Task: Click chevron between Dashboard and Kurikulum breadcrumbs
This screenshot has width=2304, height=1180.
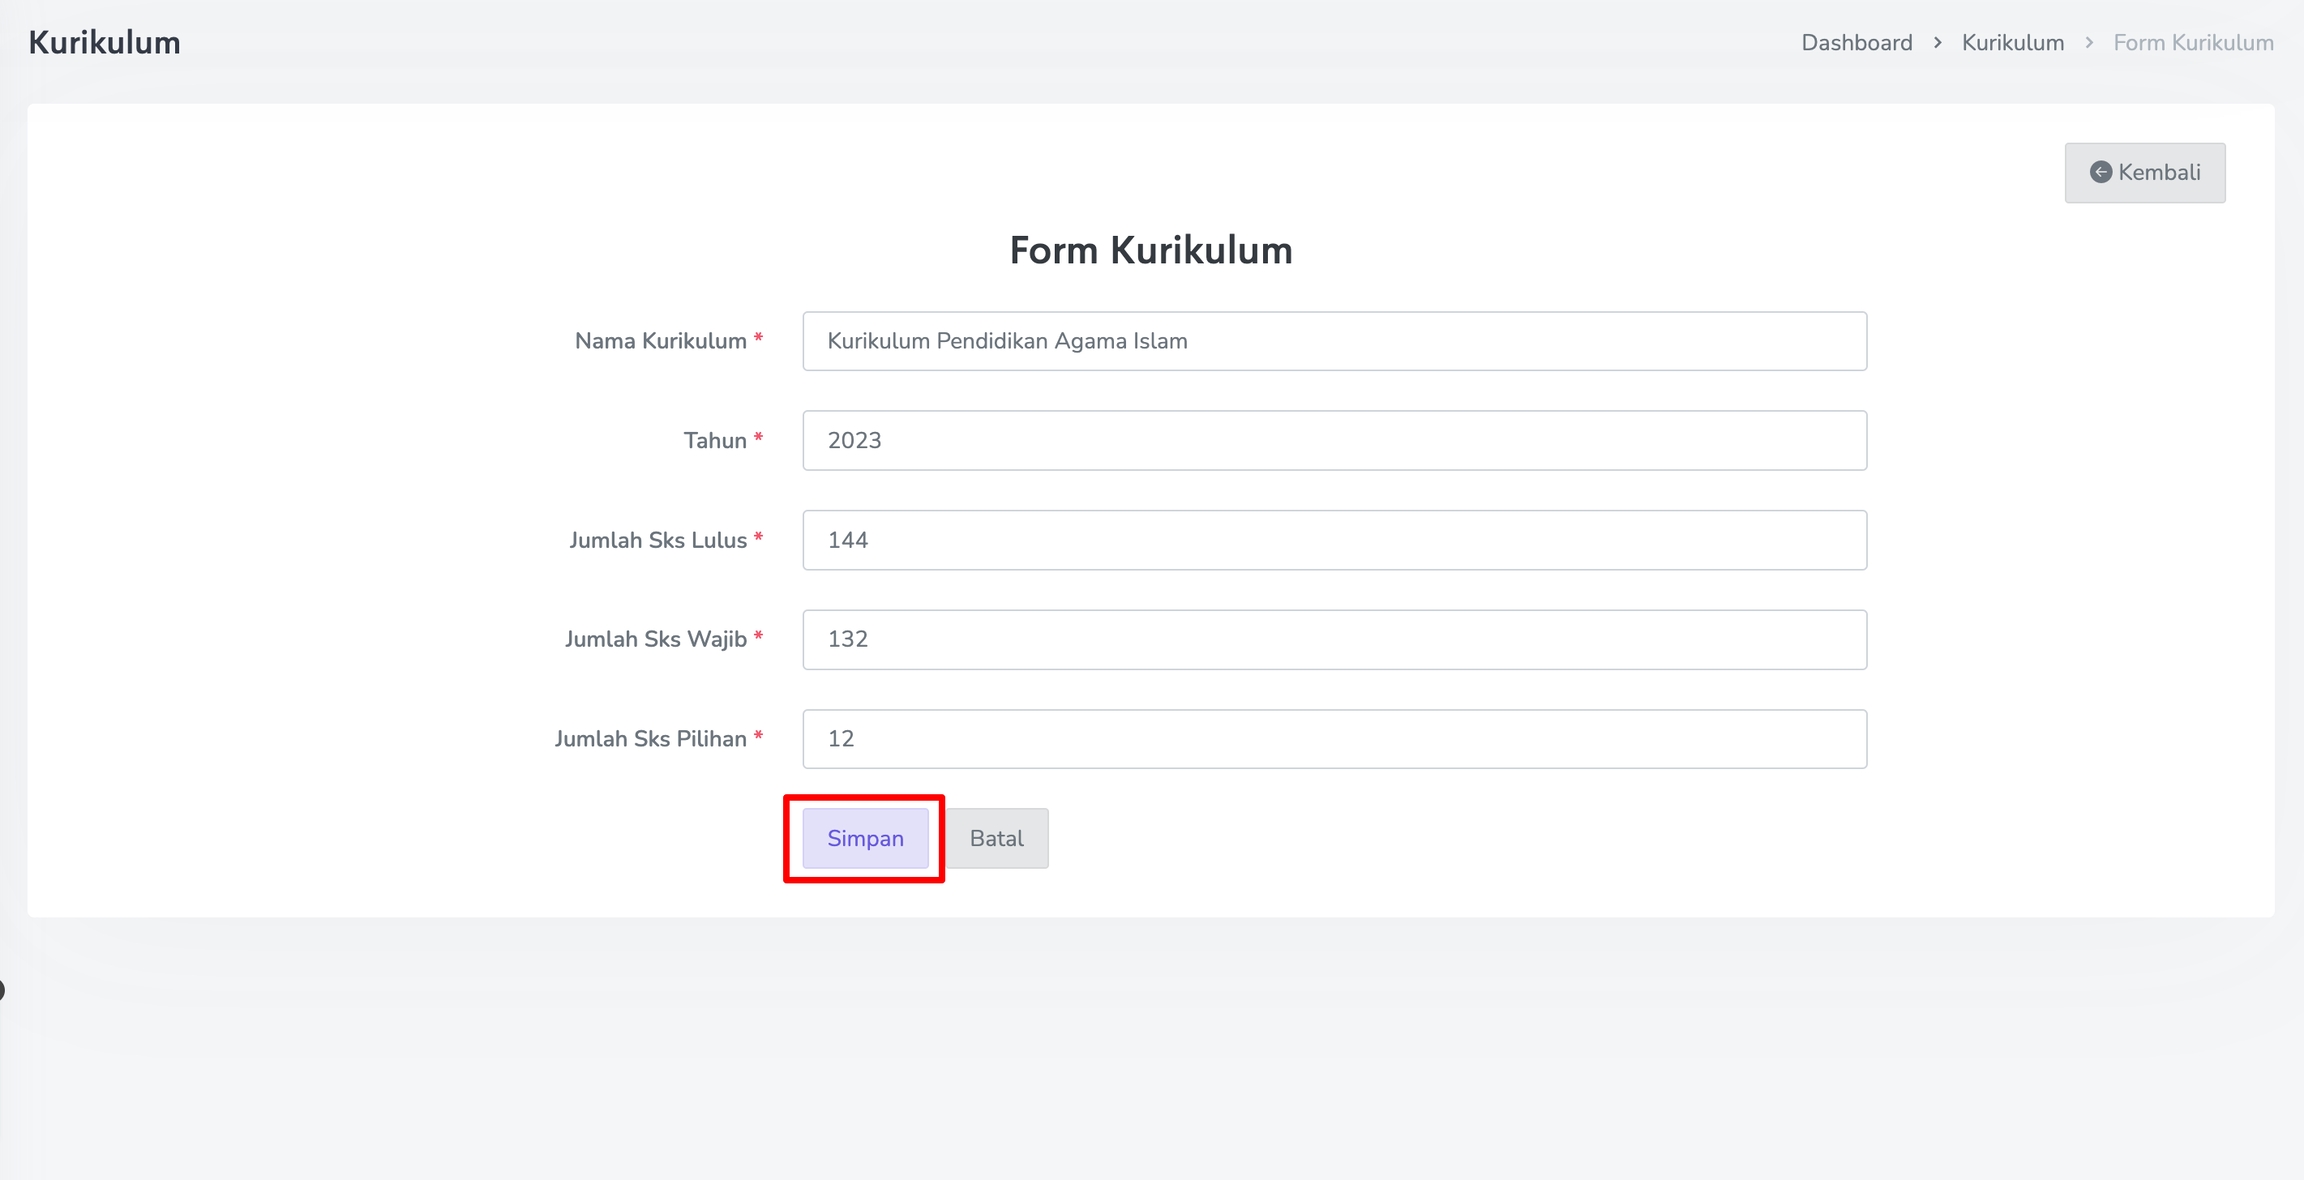Action: coord(1937,43)
